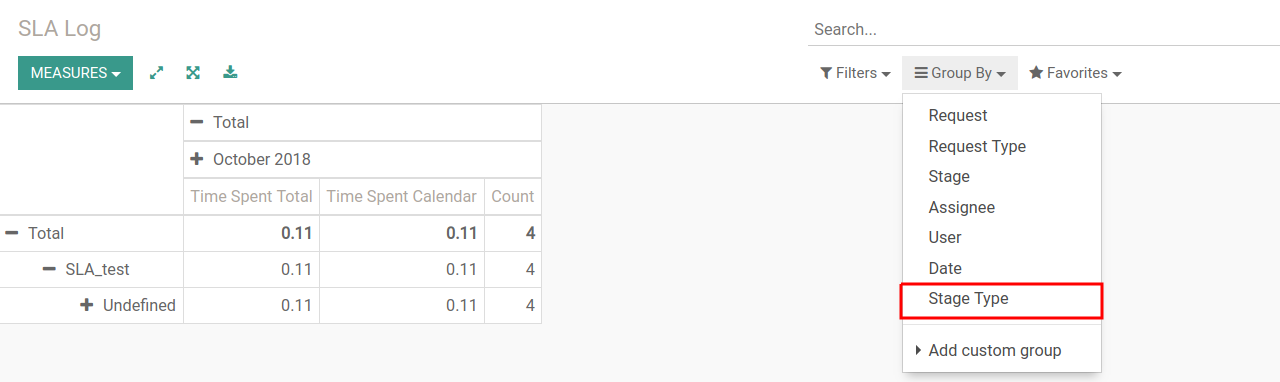The height and width of the screenshot is (382, 1280).
Task: Collapse the Total column header minus icon
Action: coord(197,122)
